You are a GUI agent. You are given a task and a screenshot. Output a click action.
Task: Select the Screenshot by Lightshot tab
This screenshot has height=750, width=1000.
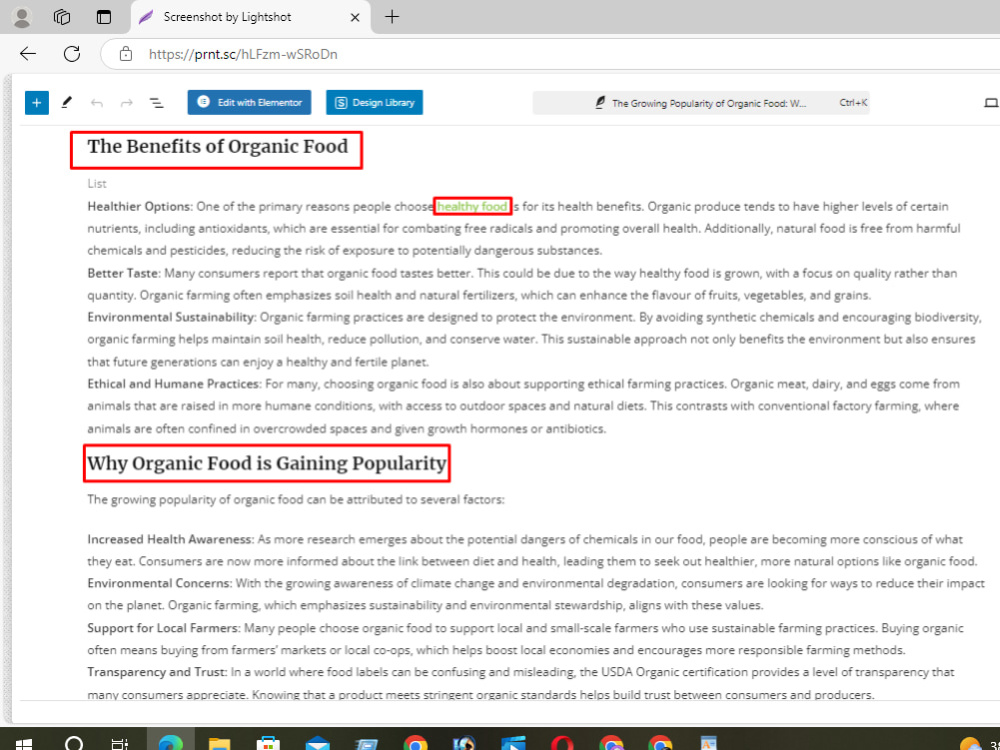[x=250, y=17]
